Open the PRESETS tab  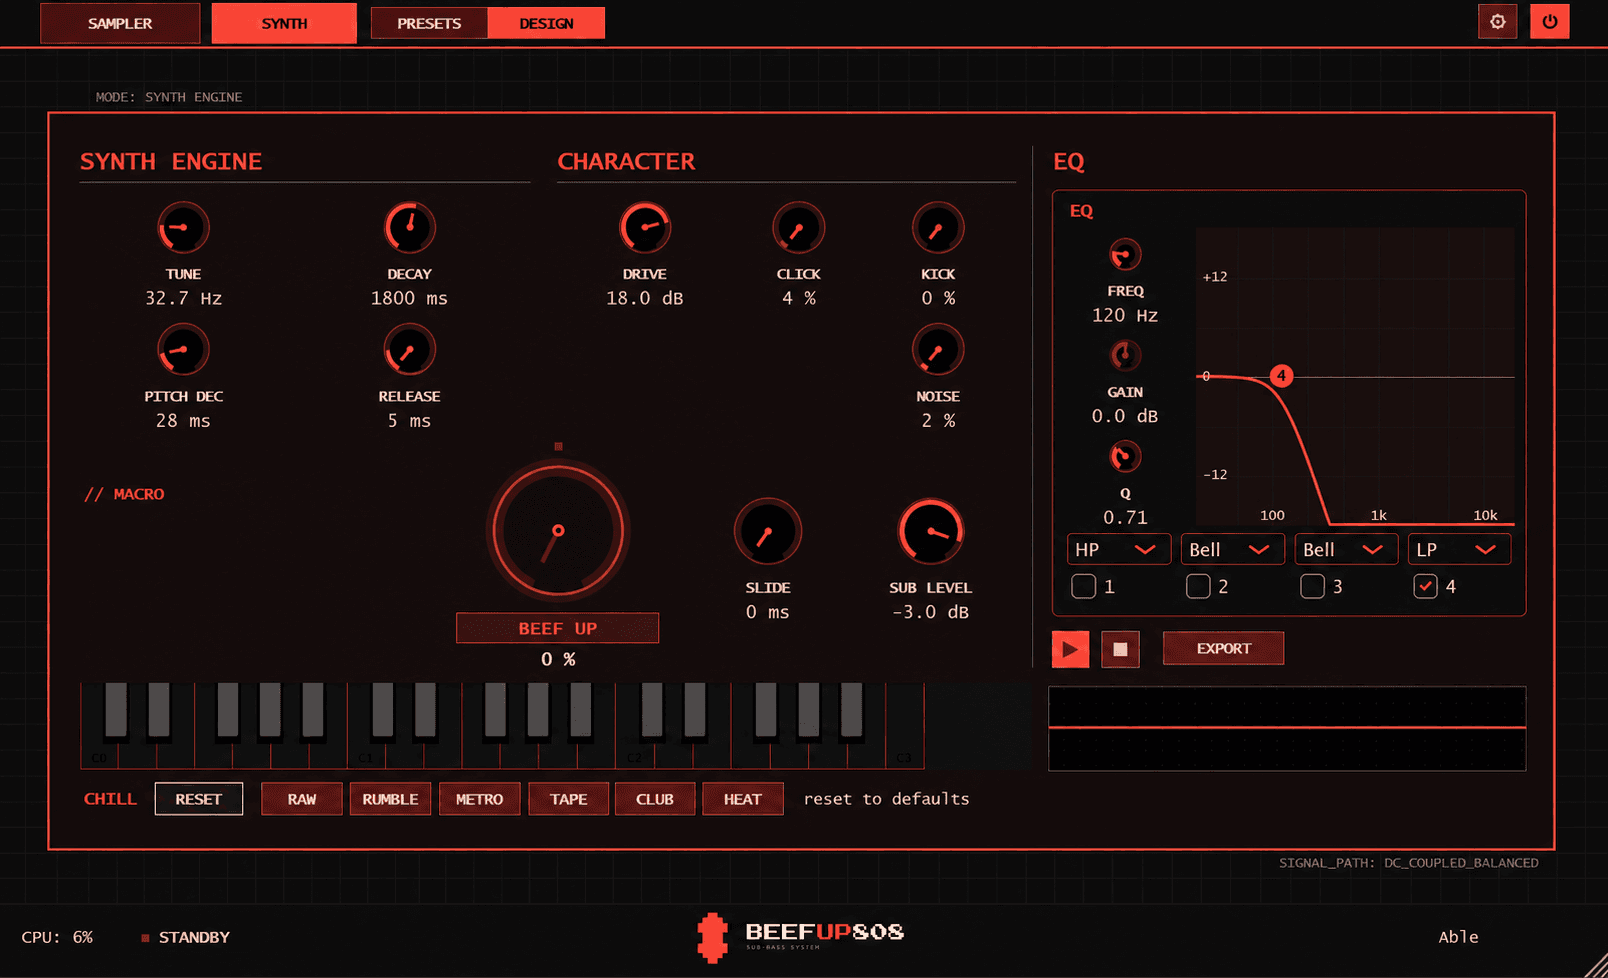[429, 23]
